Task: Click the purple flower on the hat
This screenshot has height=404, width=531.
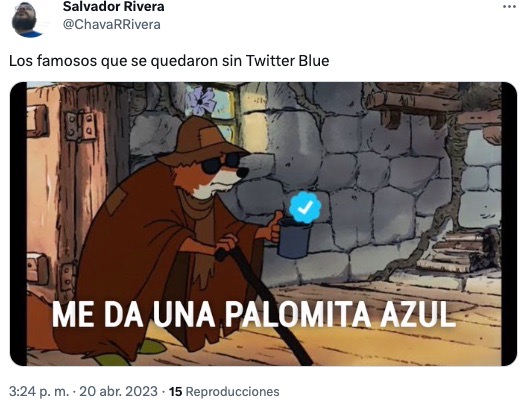Action: (201, 100)
